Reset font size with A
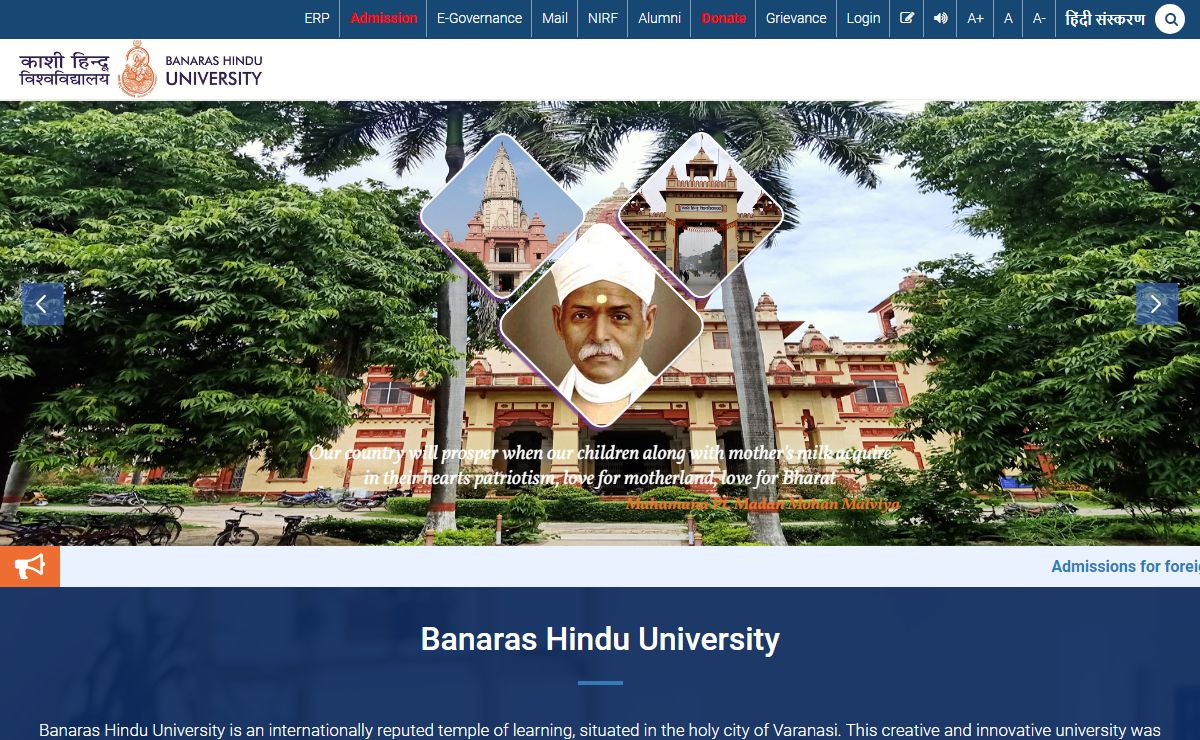1200x740 pixels. (x=1008, y=18)
